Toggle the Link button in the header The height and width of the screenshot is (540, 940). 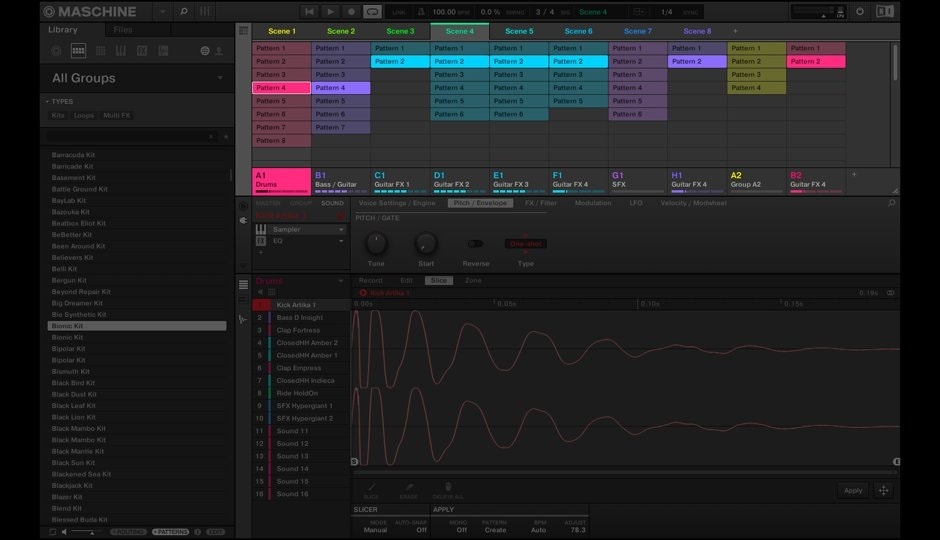(x=399, y=12)
